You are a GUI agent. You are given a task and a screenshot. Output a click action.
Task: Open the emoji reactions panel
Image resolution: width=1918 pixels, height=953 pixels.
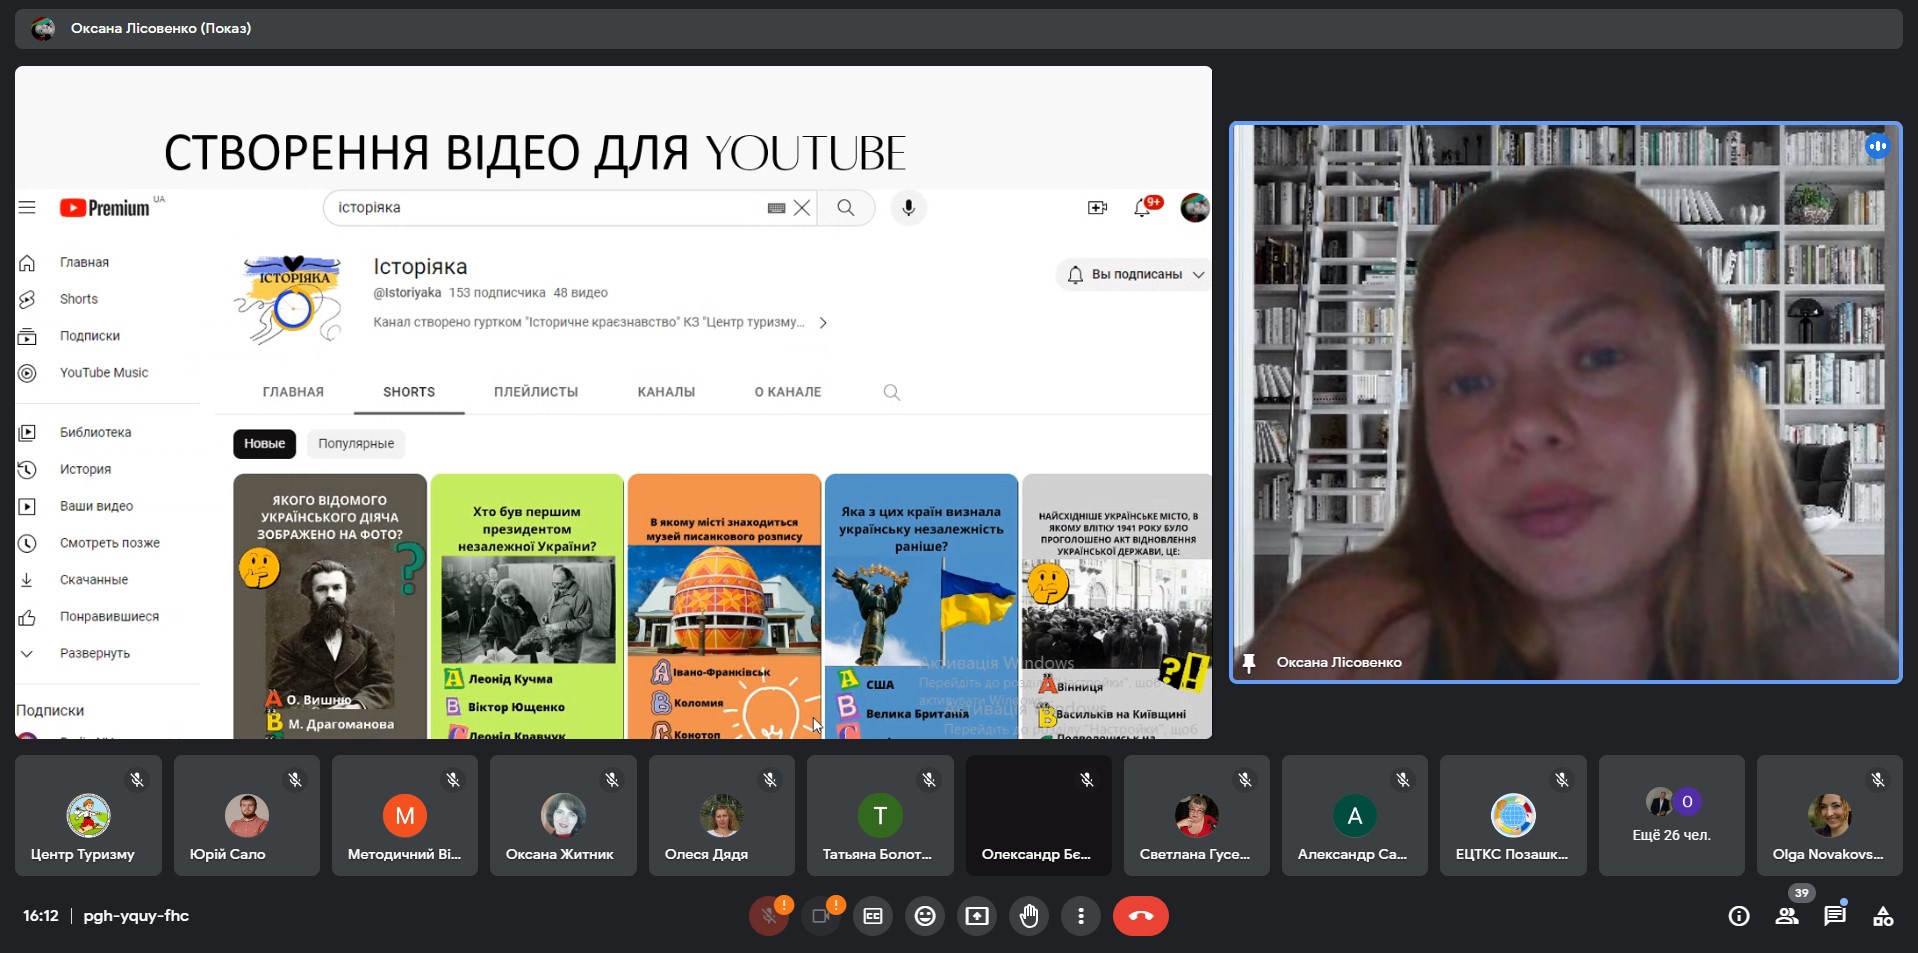coord(925,916)
